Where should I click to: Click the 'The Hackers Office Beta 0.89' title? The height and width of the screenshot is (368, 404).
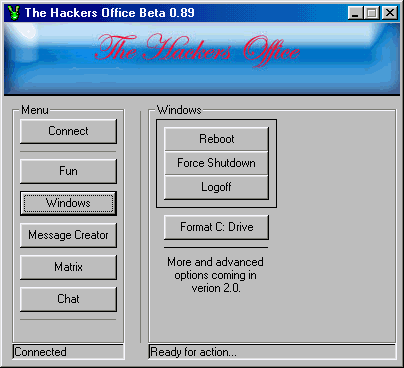coord(110,13)
